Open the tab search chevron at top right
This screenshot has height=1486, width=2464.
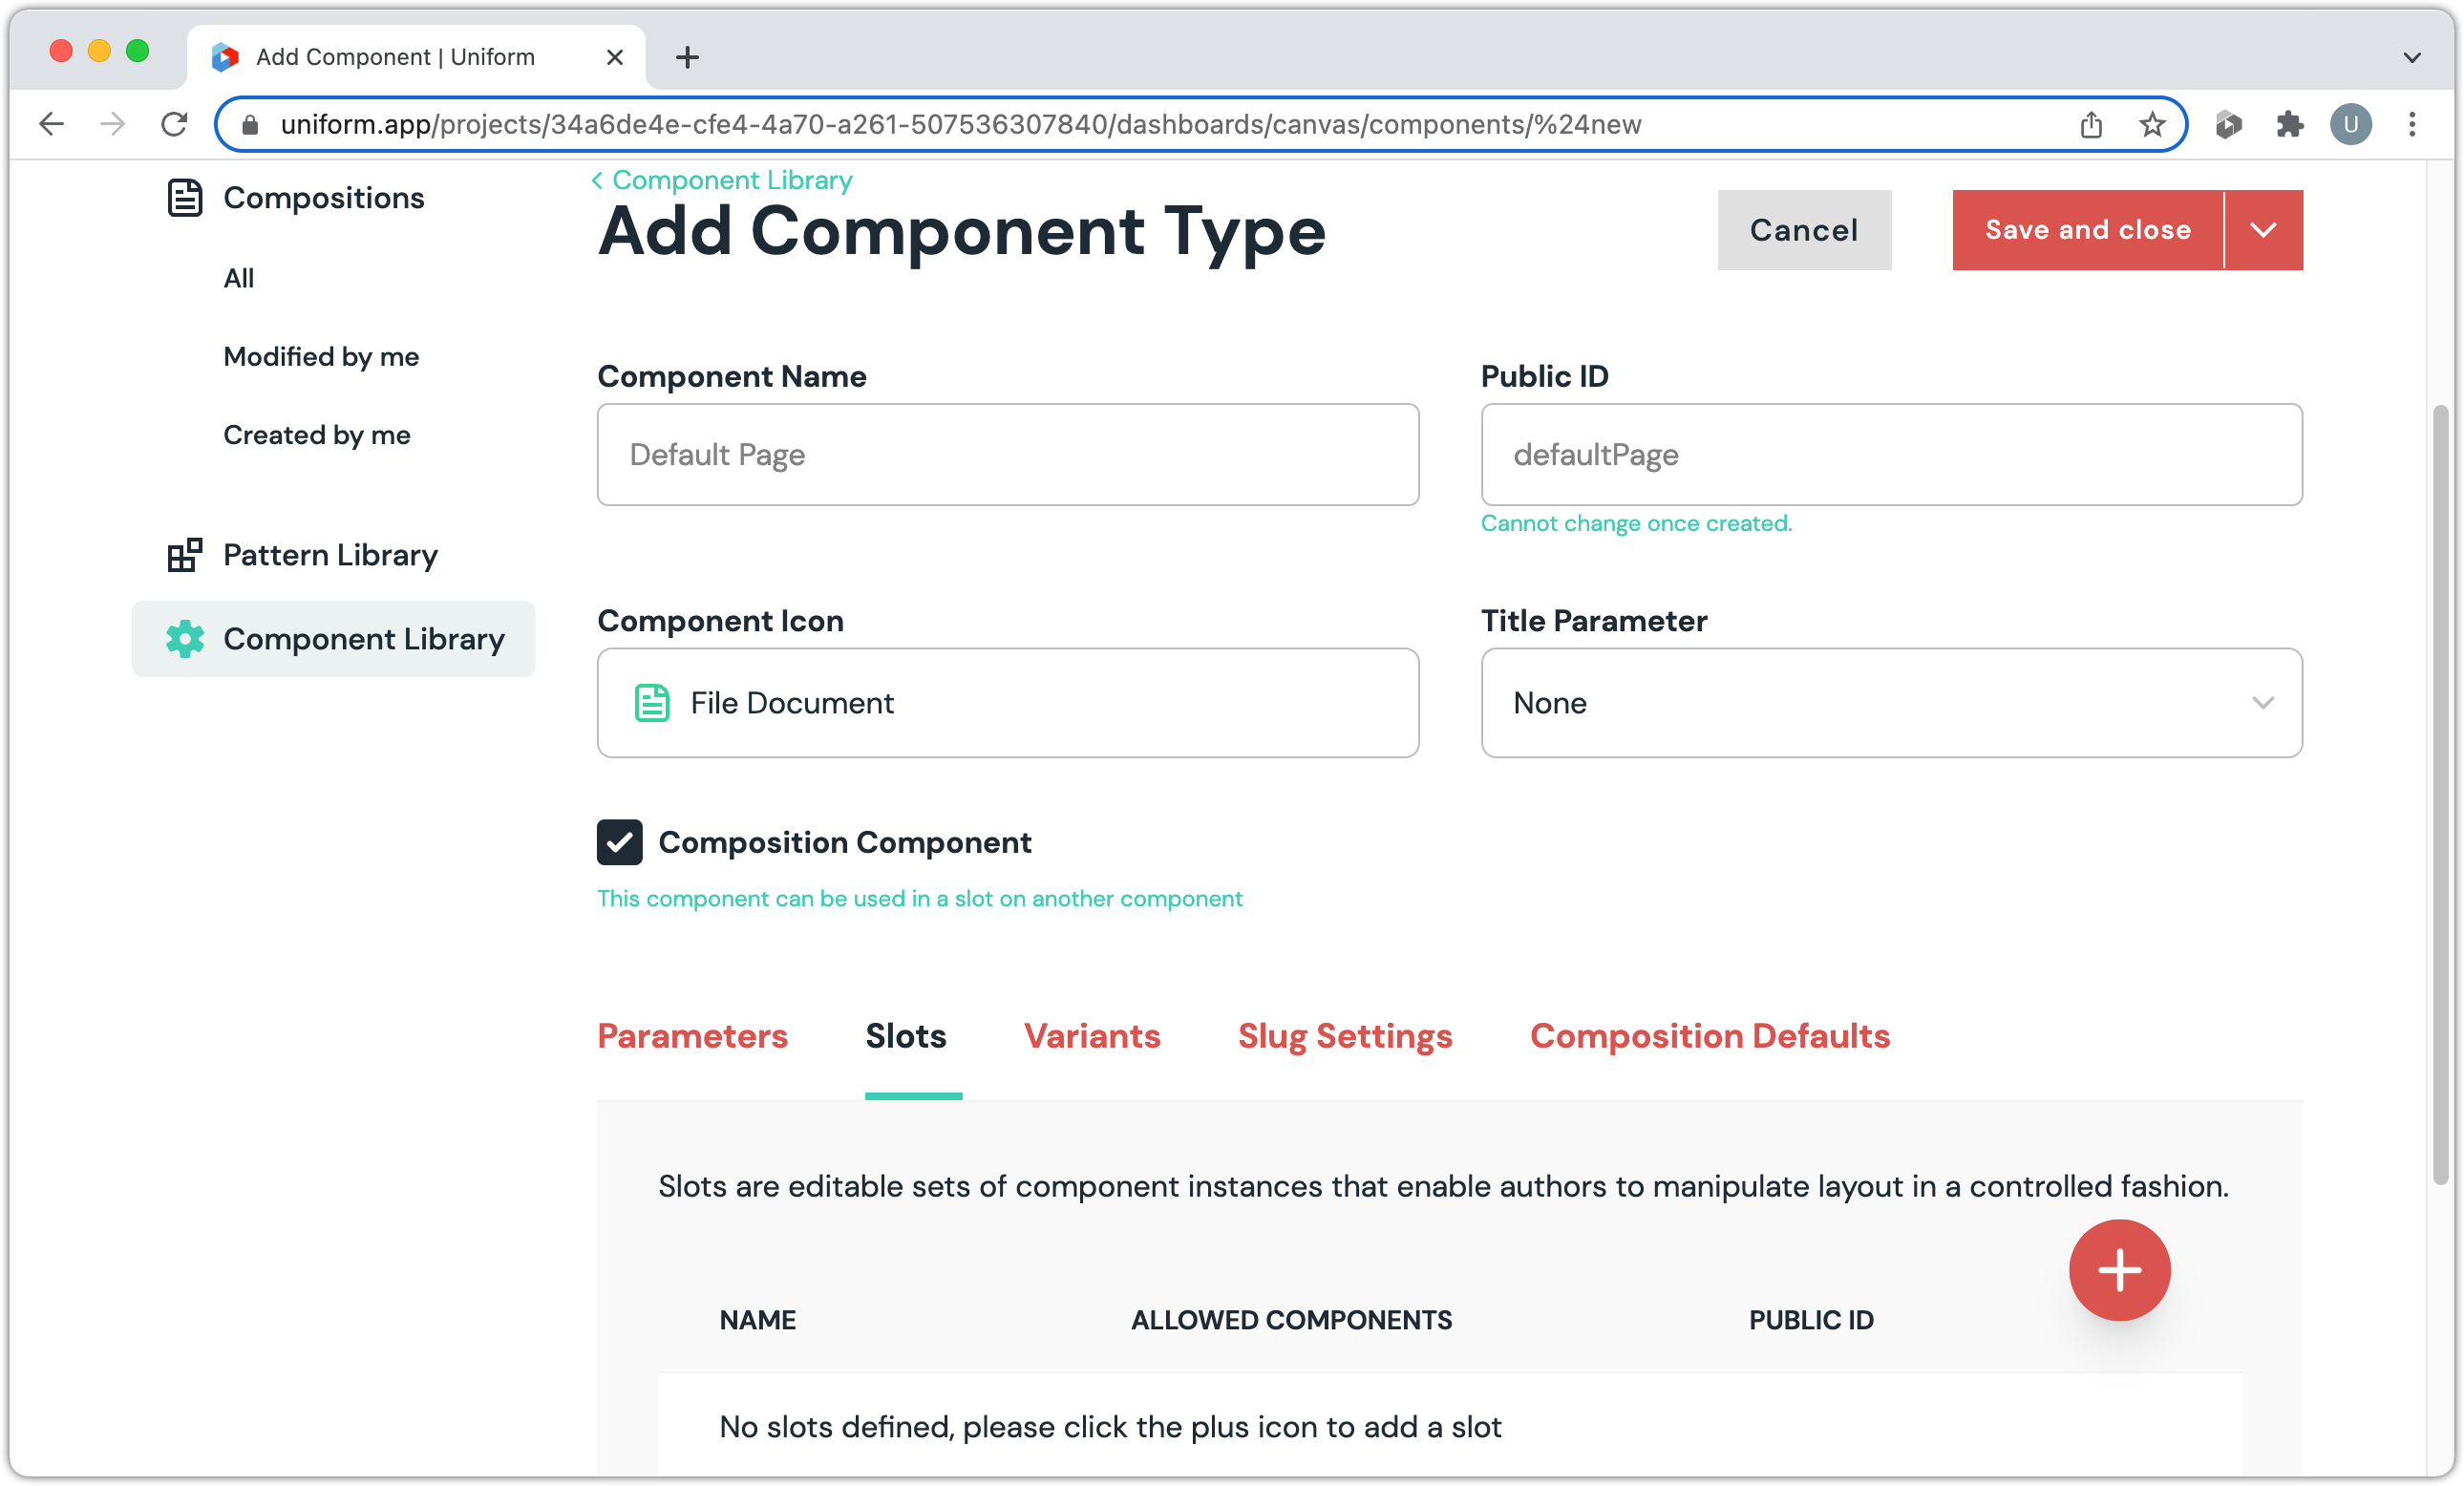(x=2411, y=57)
